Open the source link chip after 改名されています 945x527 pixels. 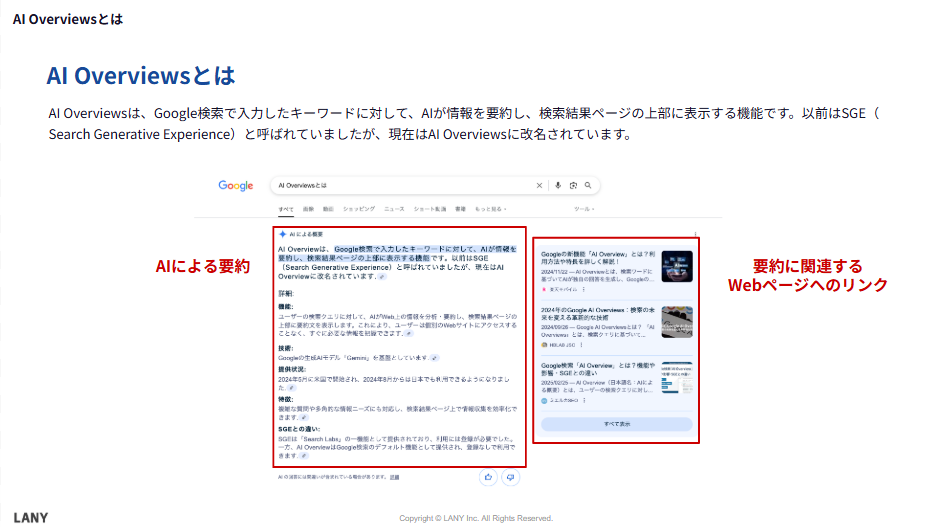coord(382,277)
